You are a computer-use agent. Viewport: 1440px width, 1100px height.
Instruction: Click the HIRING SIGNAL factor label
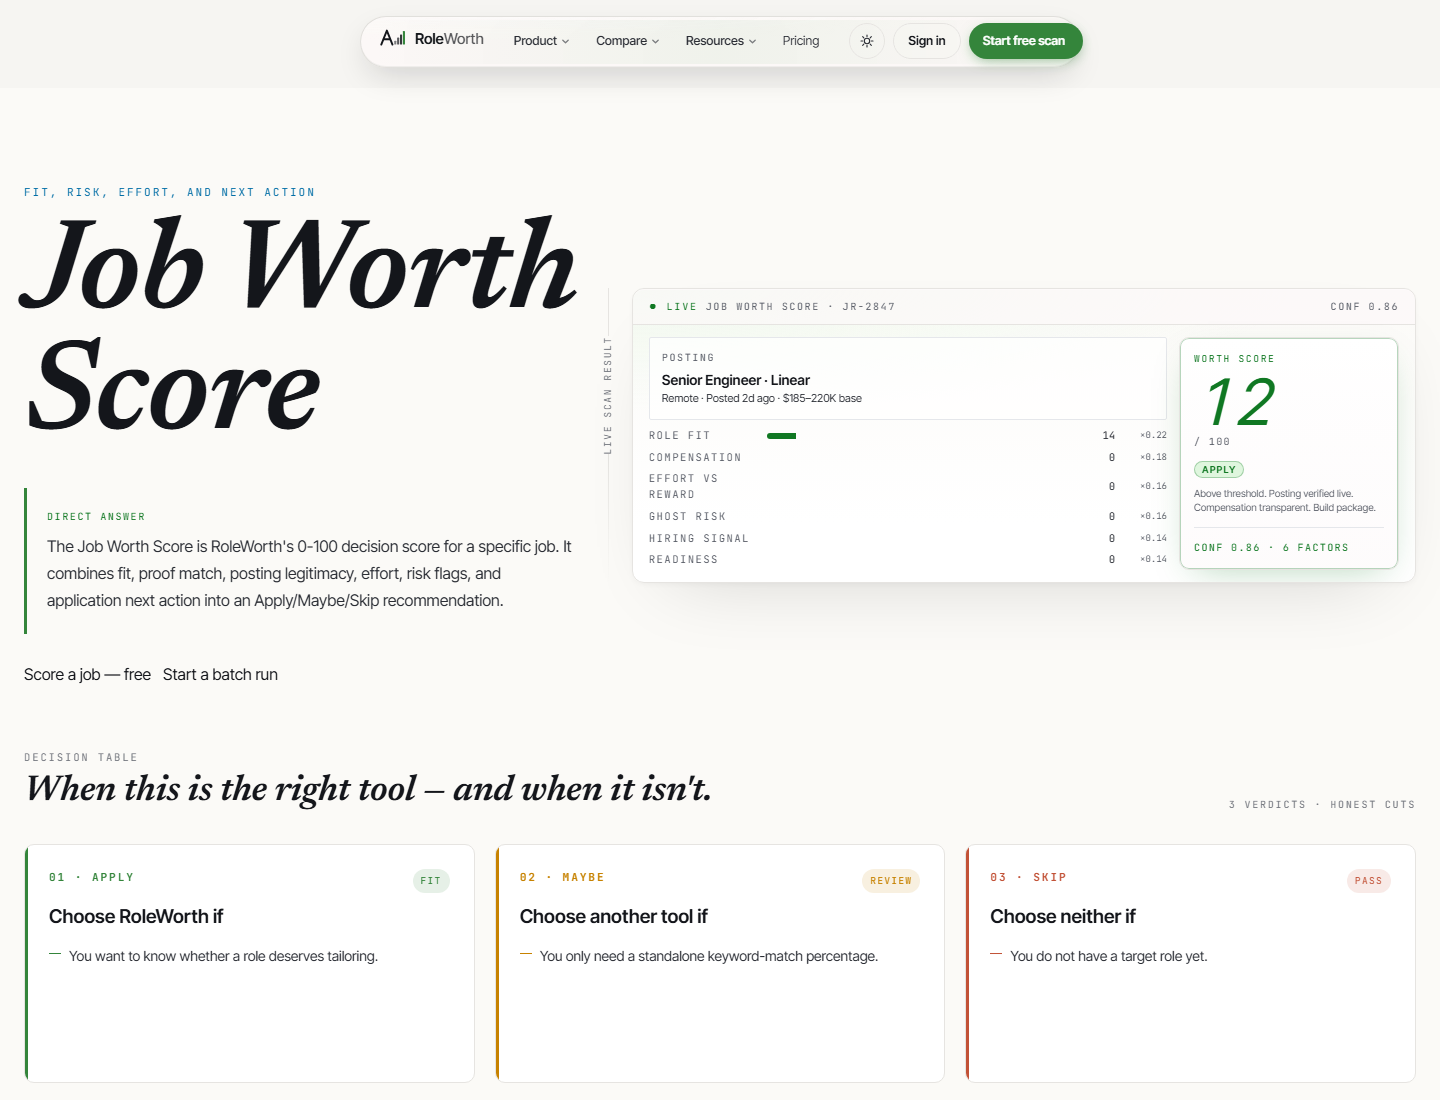click(698, 539)
